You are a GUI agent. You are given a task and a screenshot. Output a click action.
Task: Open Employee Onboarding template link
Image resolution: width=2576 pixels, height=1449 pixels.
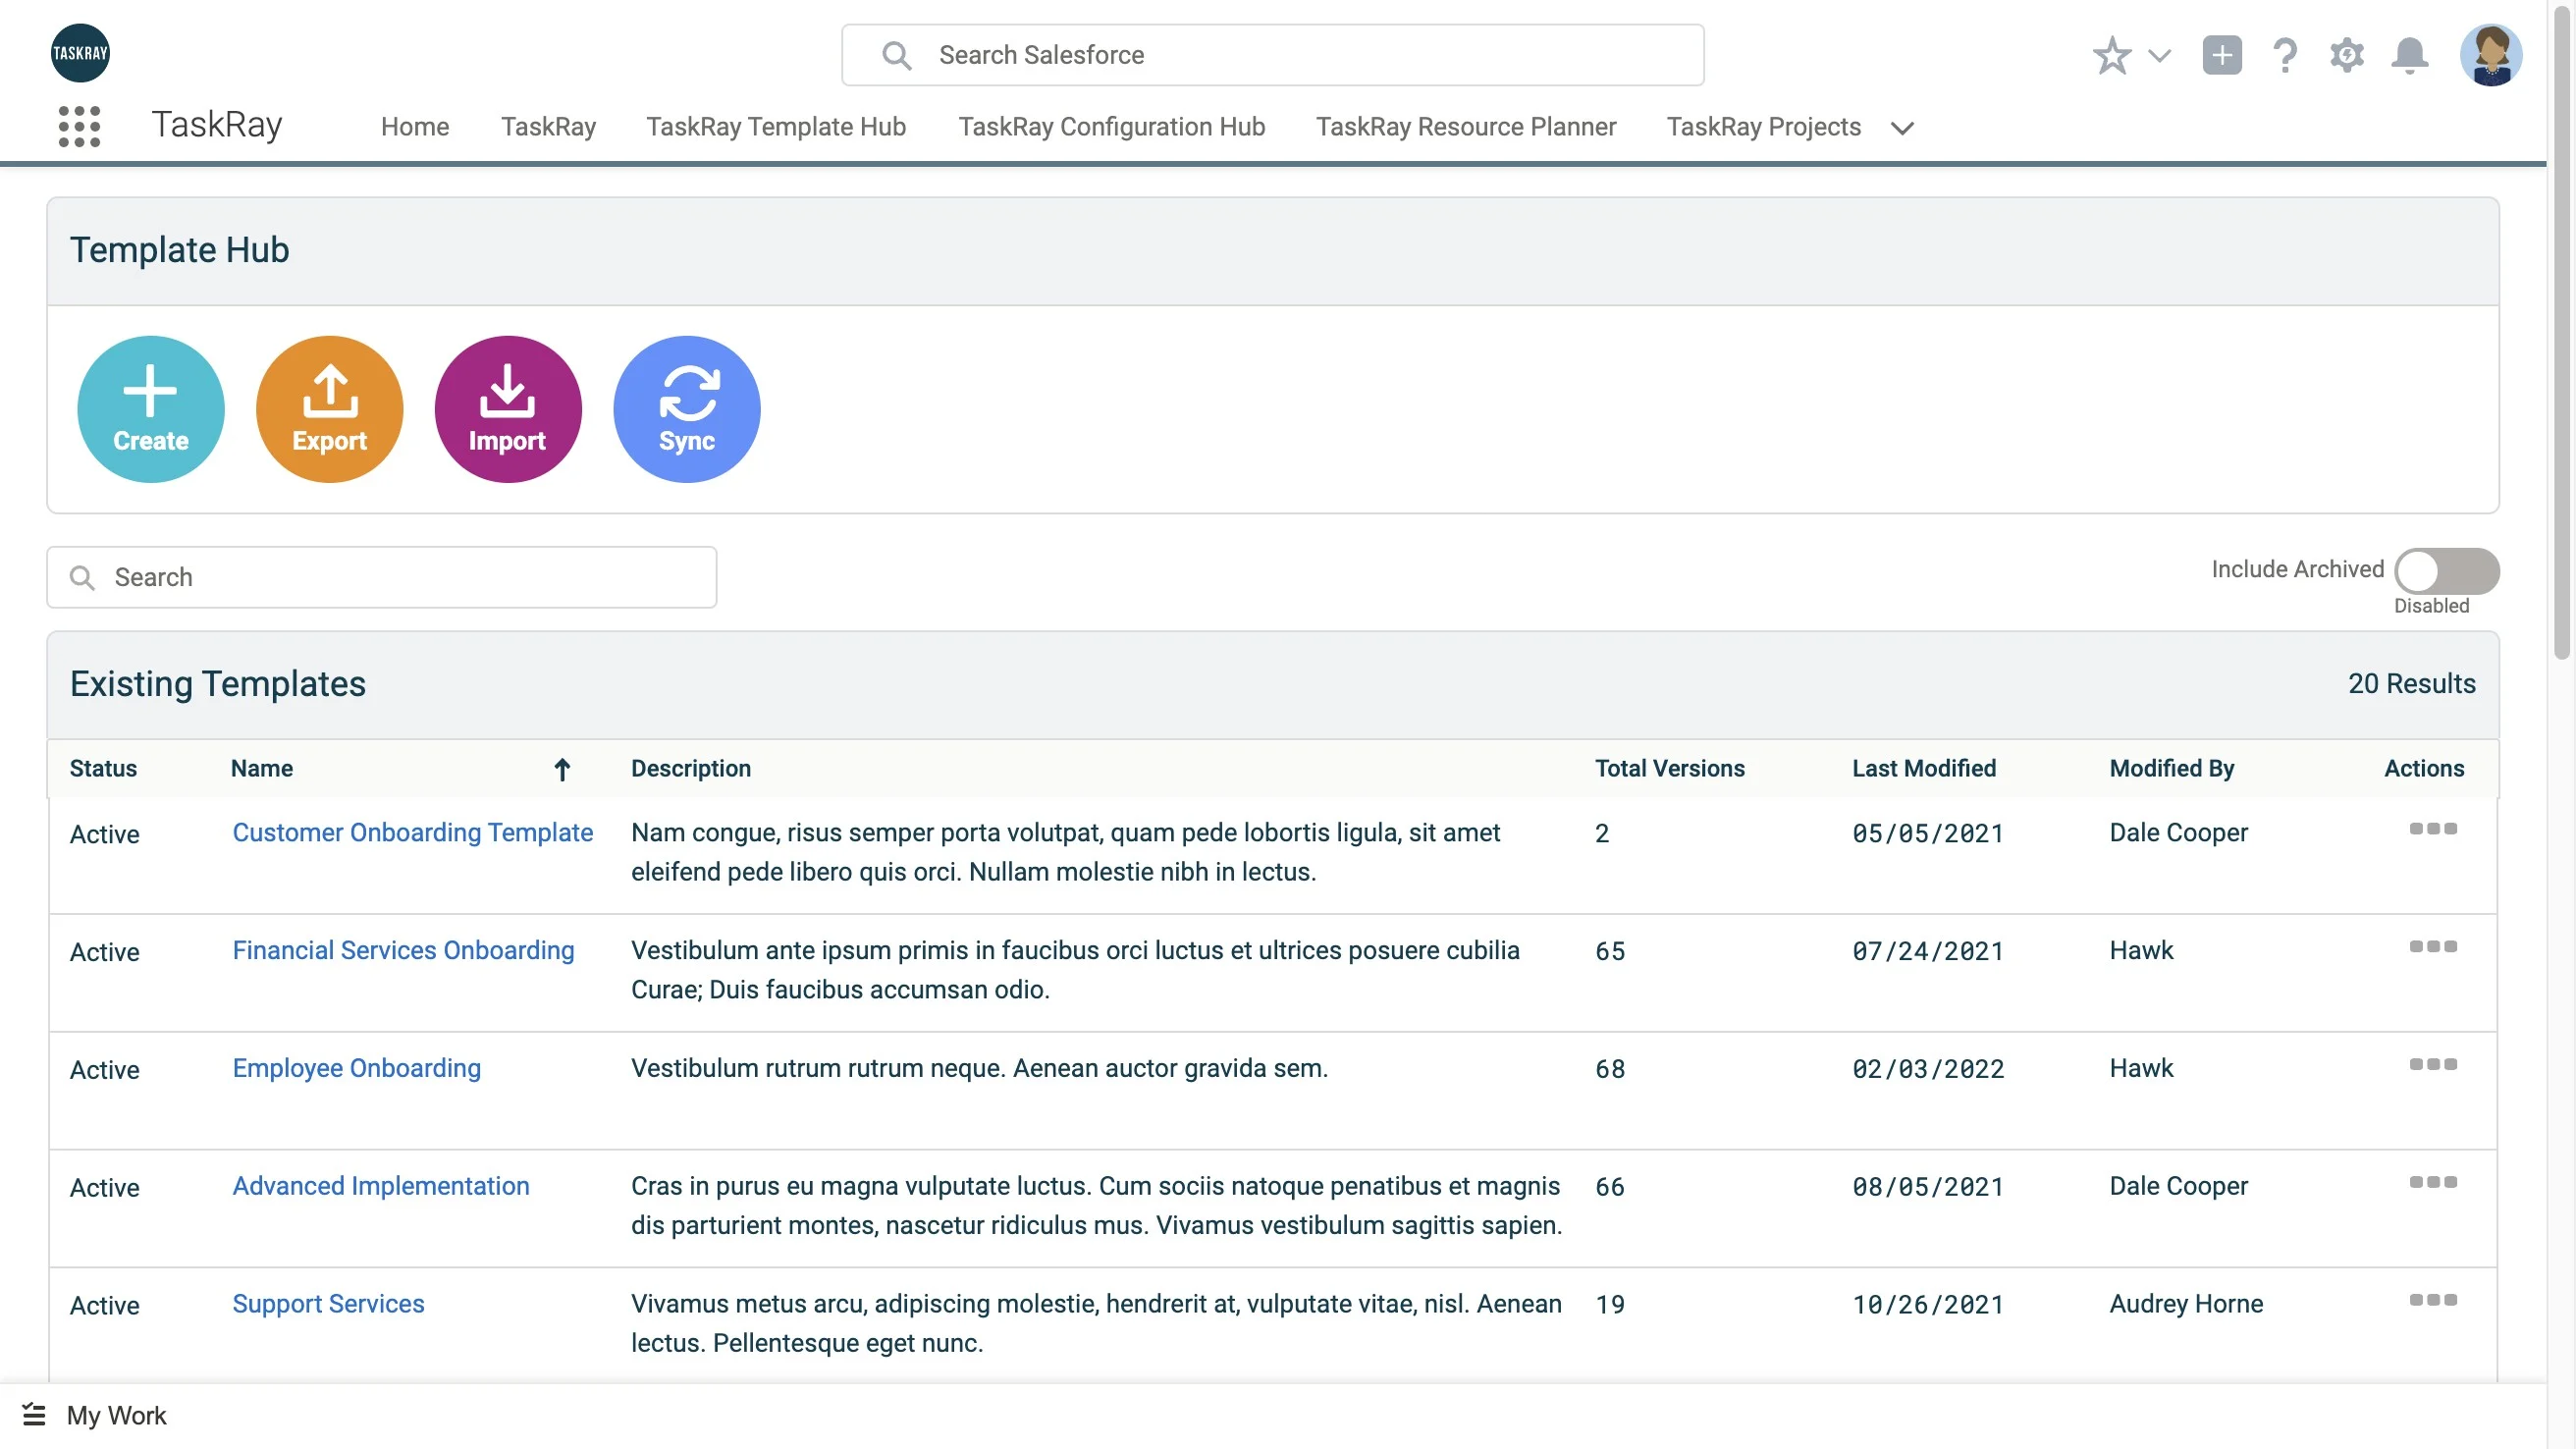pos(356,1068)
